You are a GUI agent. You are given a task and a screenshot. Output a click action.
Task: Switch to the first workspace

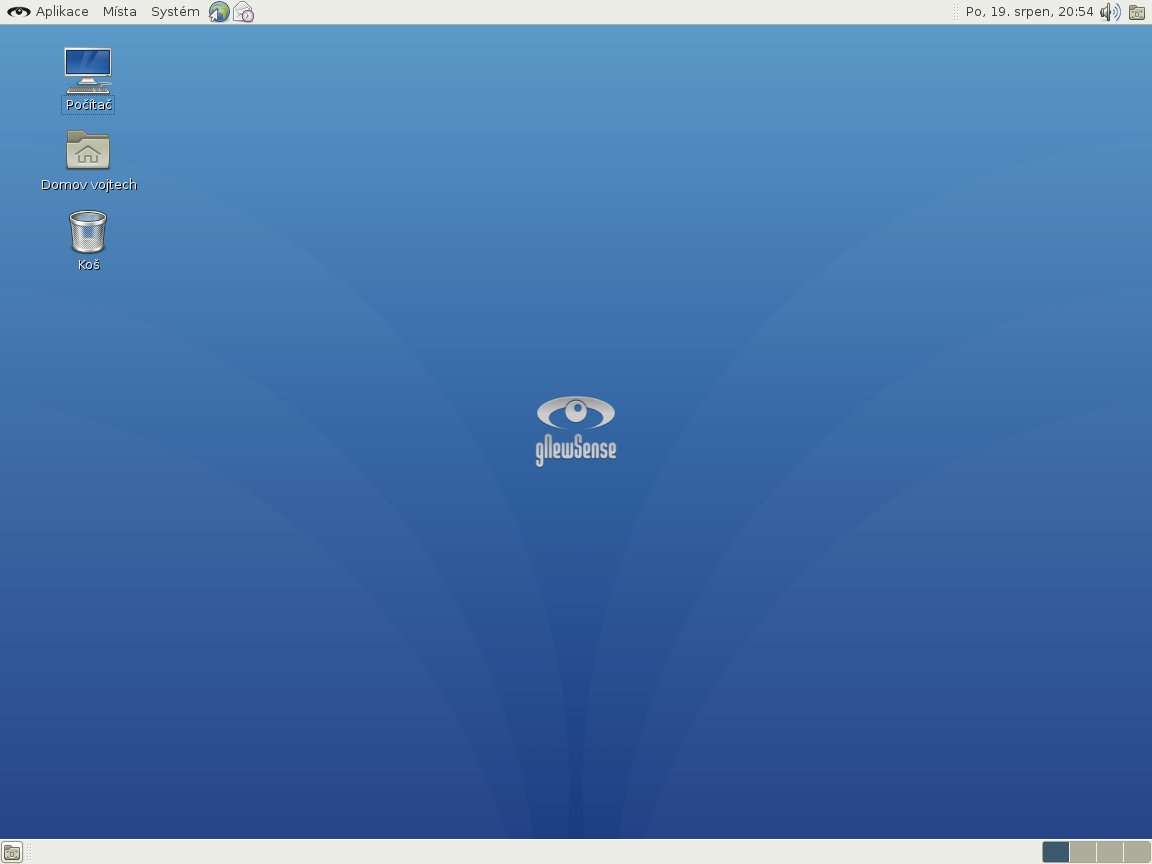[x=1055, y=852]
